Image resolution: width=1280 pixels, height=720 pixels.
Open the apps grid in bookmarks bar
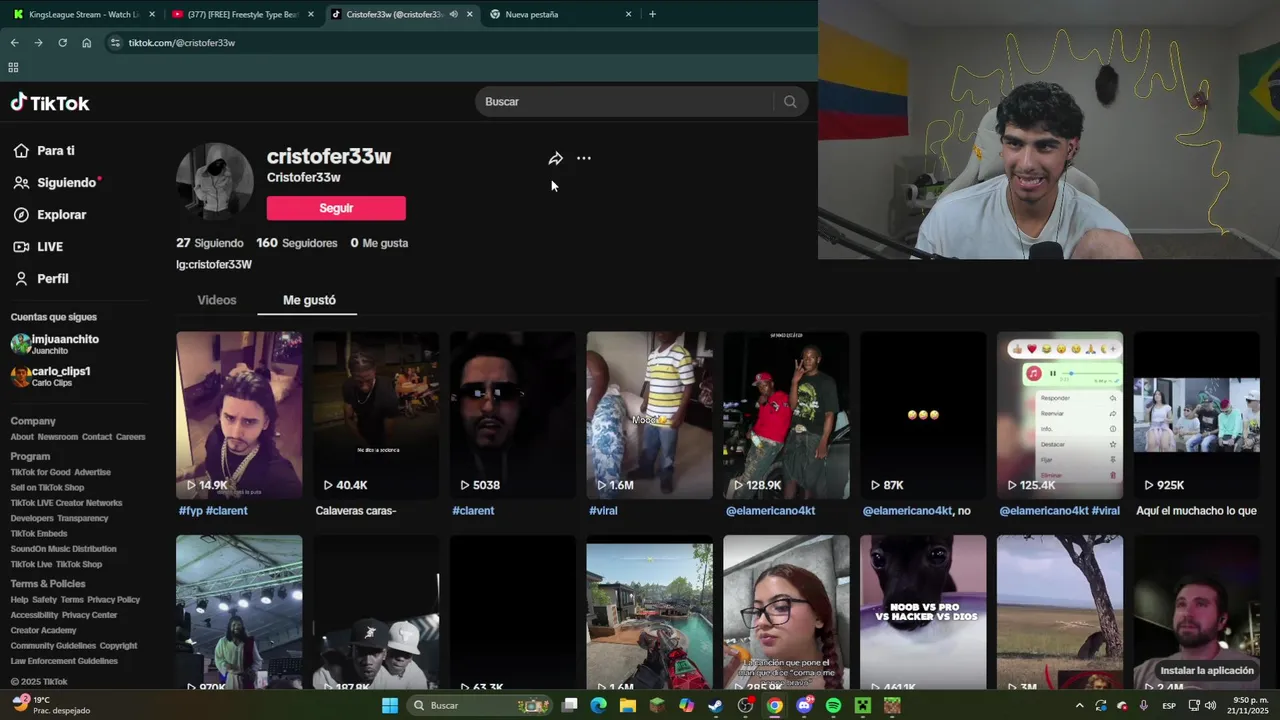point(13,68)
